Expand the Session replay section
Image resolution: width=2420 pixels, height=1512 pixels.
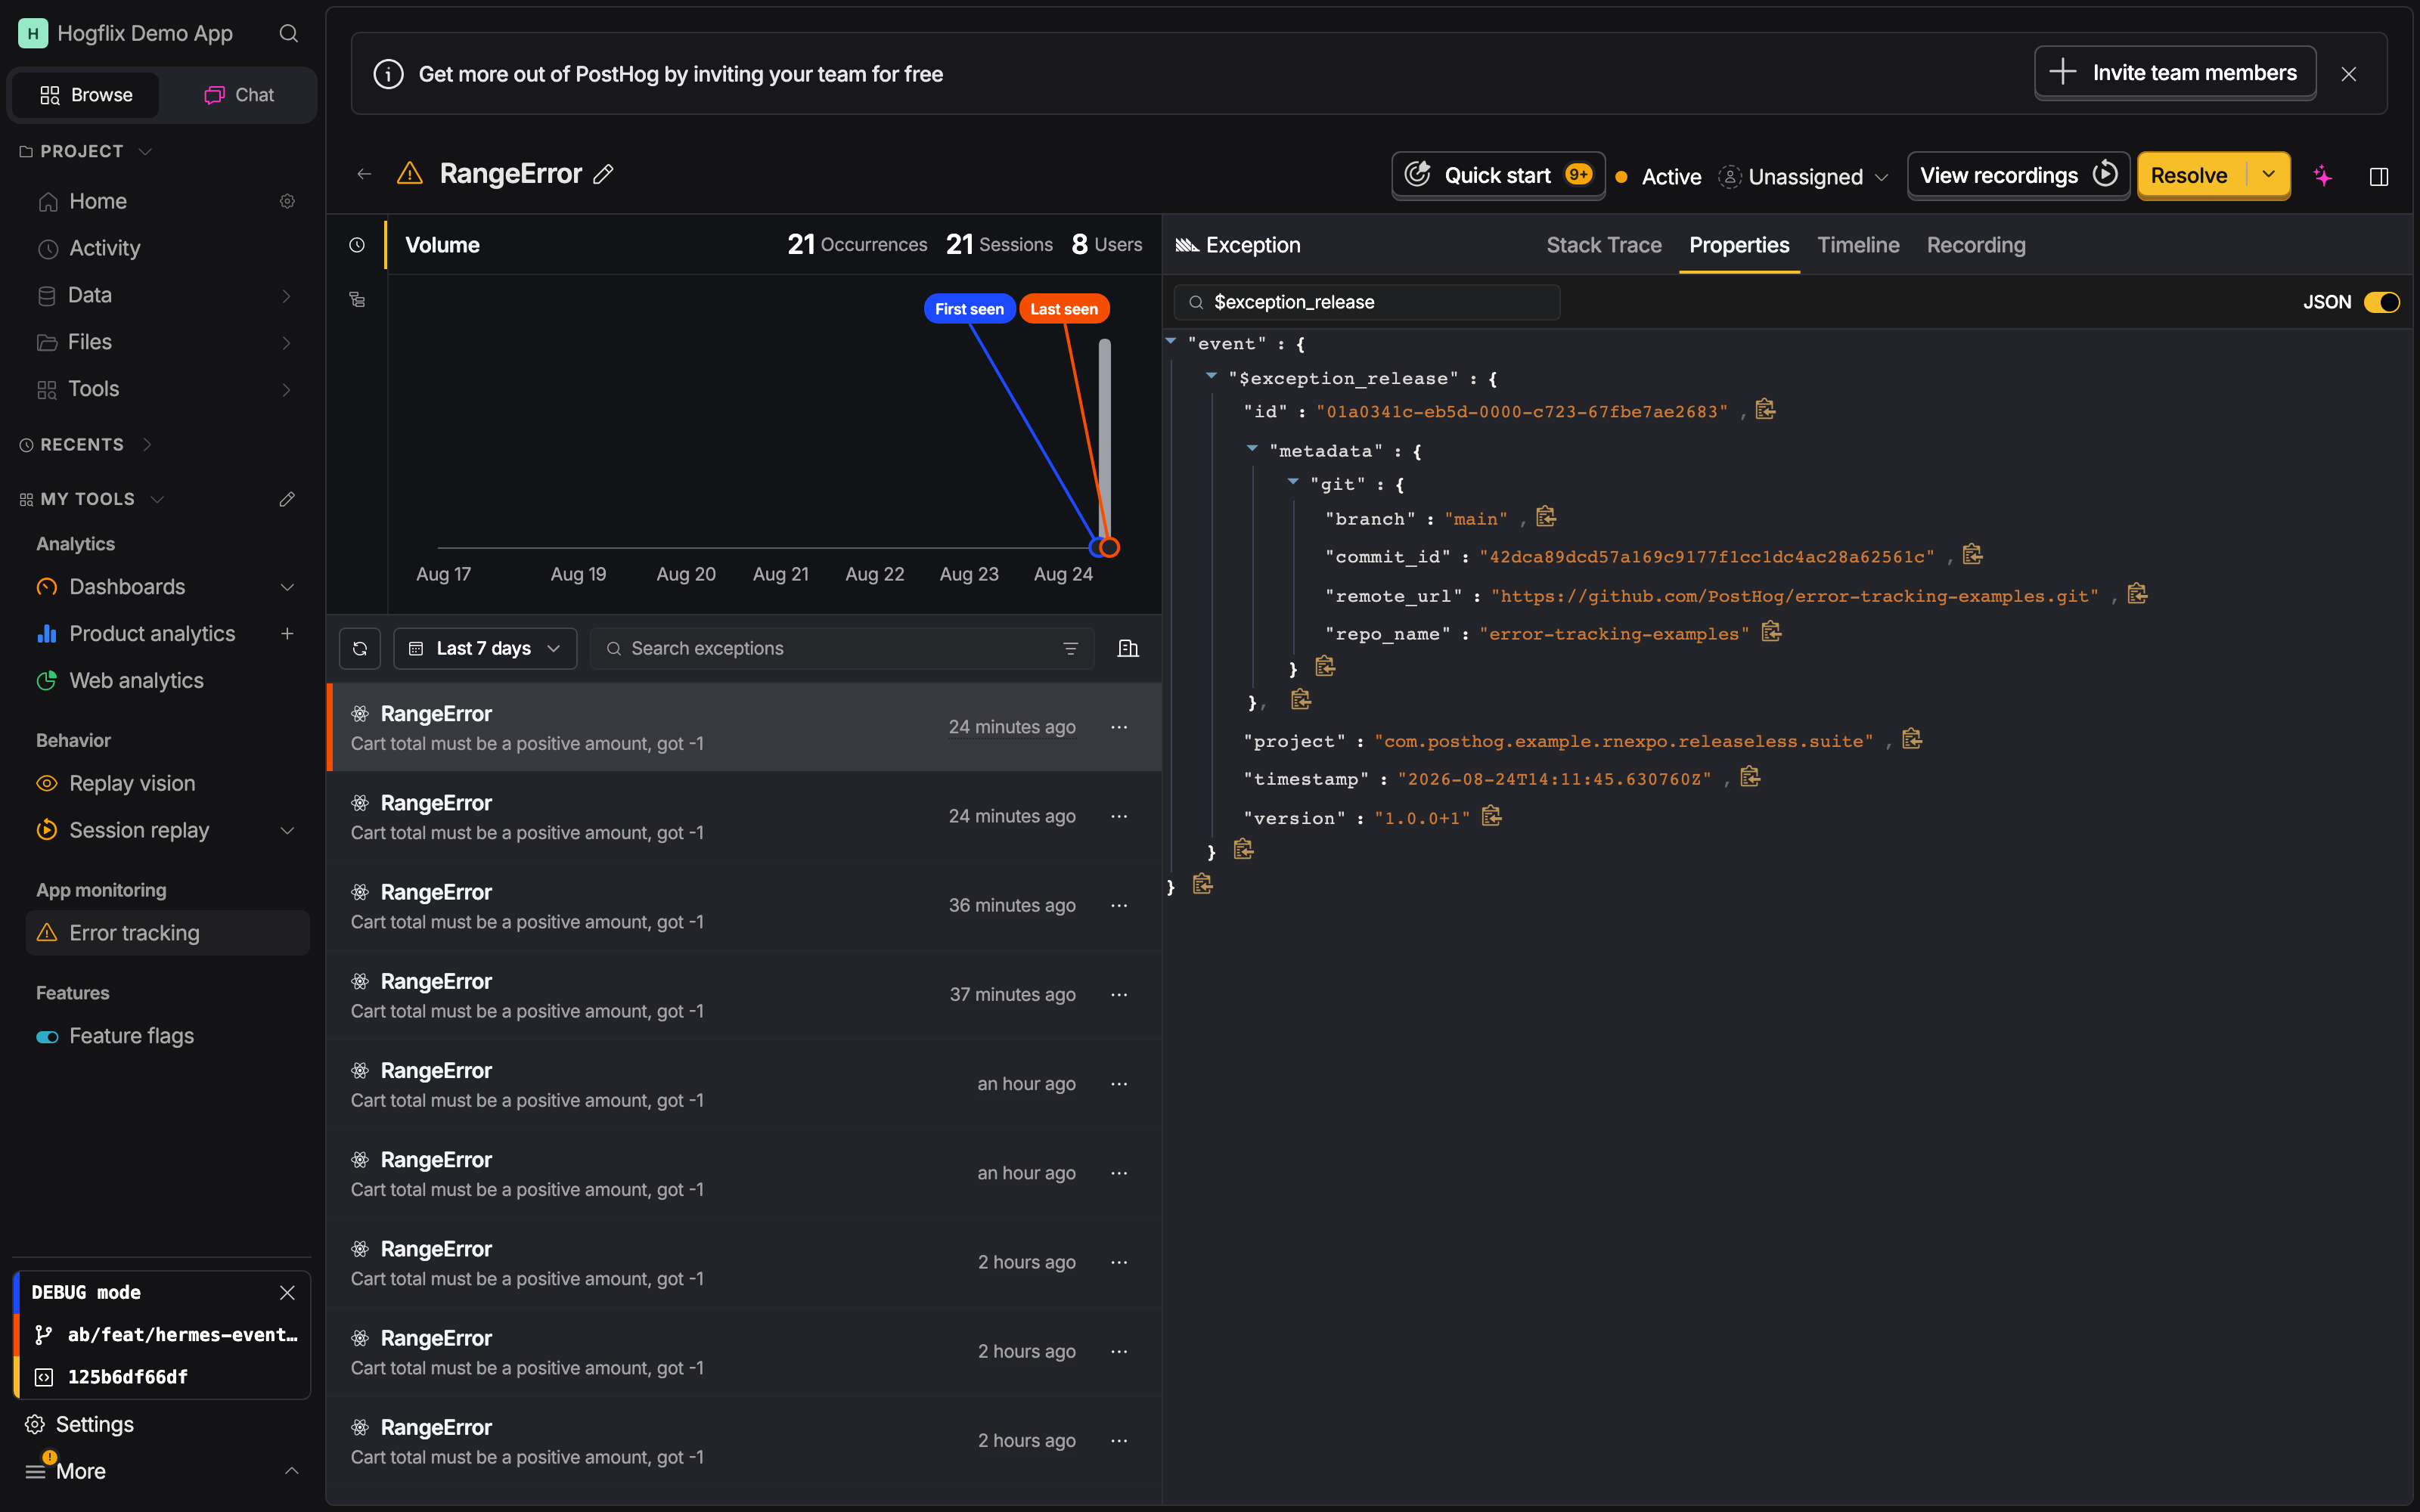pyautogui.click(x=287, y=830)
